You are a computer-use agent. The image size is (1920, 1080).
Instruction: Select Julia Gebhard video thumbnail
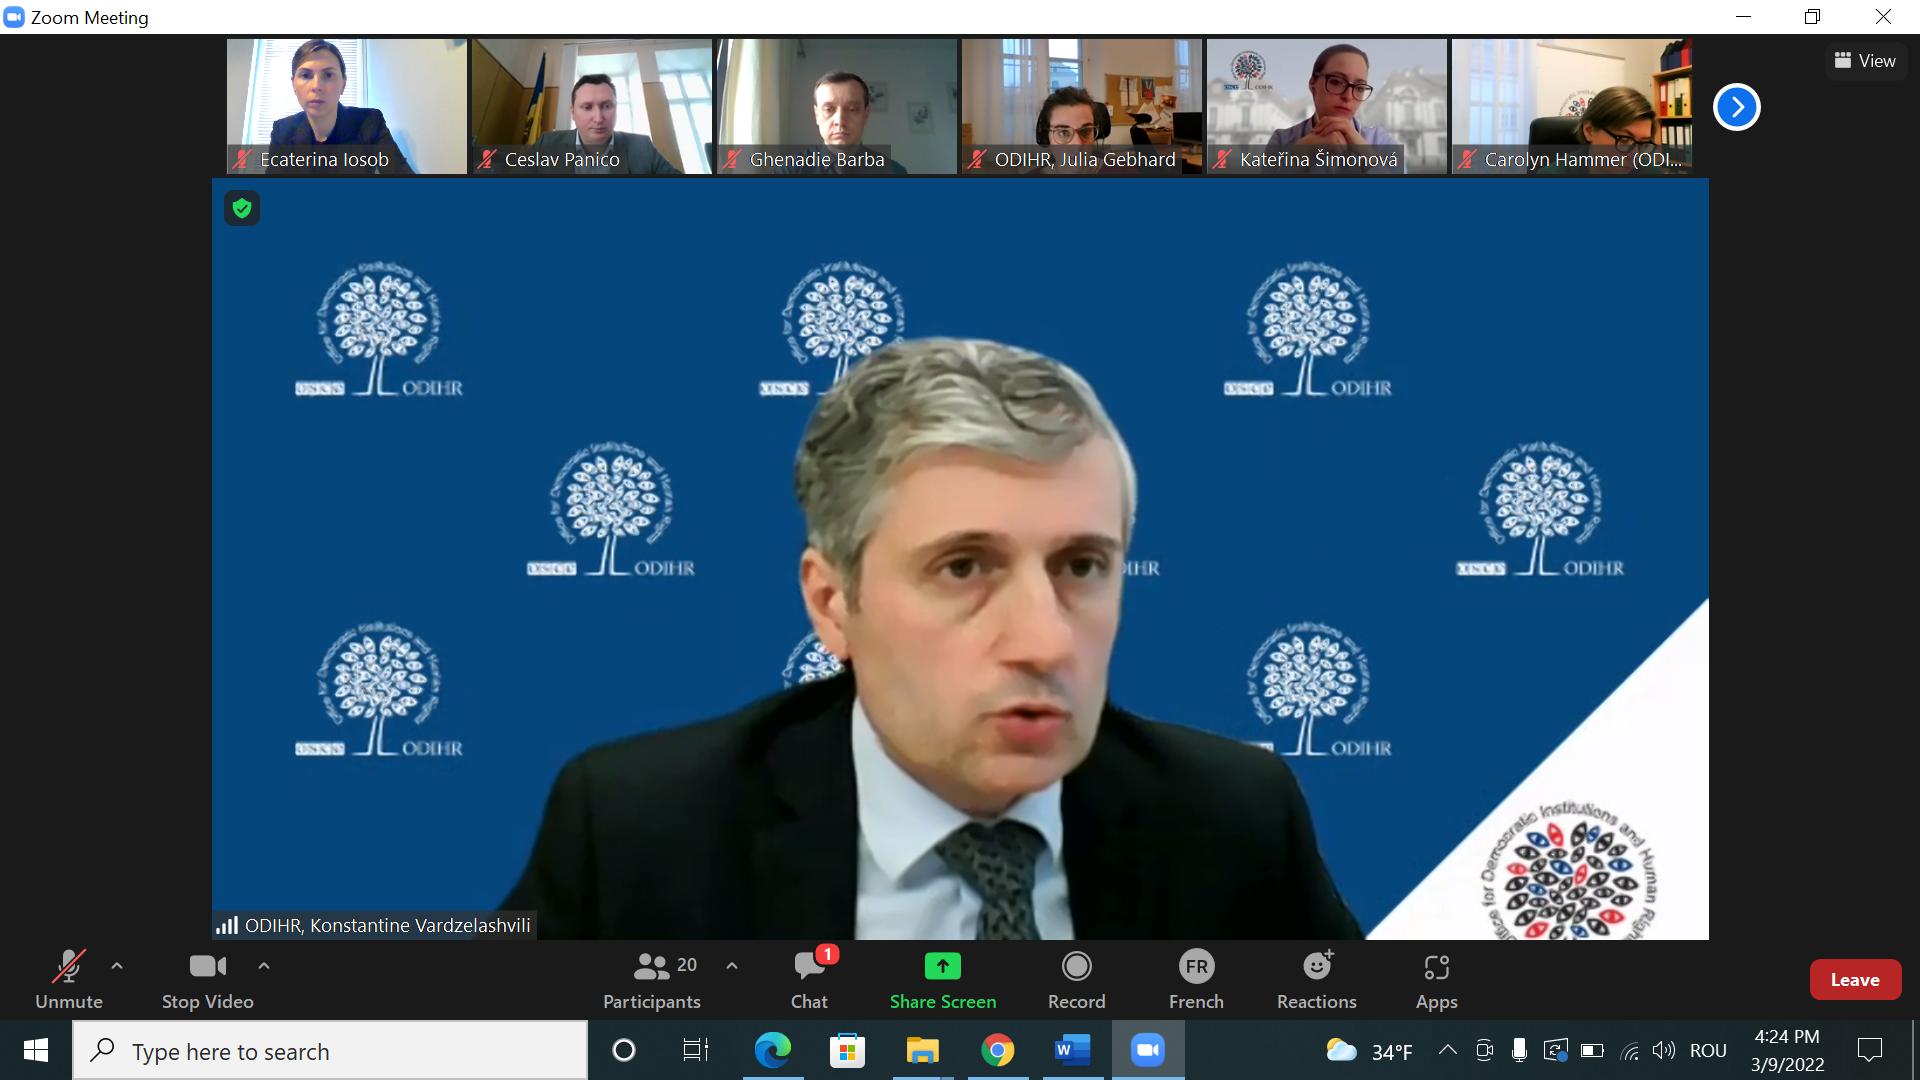[x=1082, y=106]
